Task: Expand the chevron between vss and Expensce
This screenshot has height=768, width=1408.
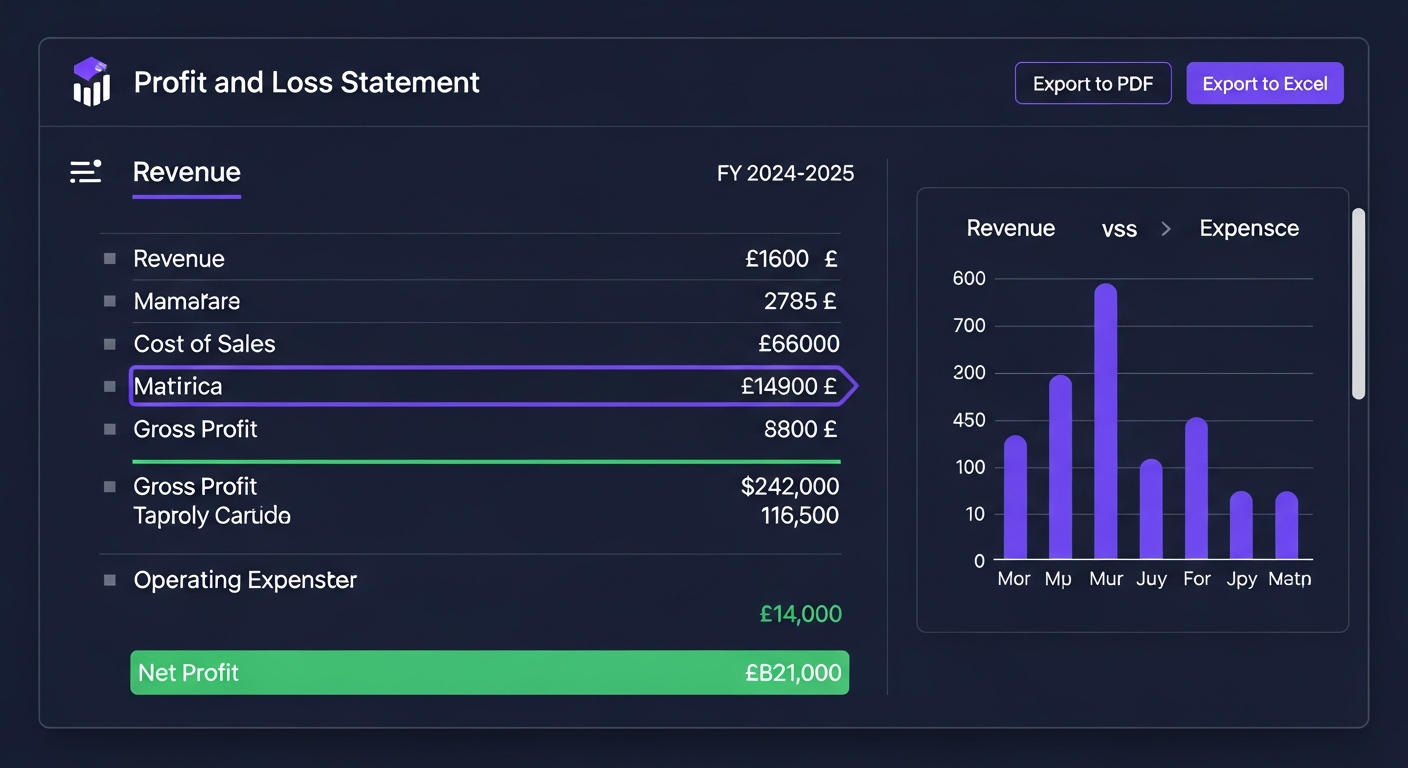Action: coord(1165,228)
